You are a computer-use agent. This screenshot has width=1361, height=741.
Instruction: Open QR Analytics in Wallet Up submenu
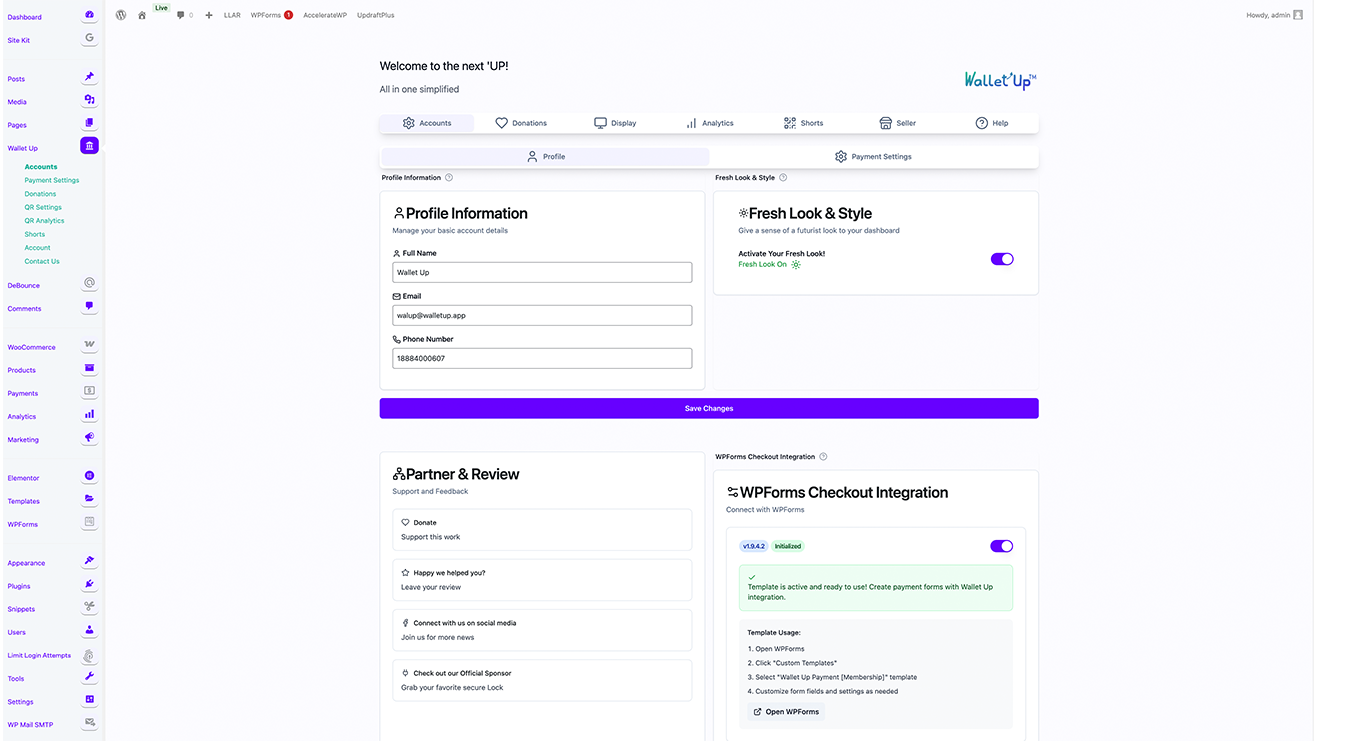44,221
